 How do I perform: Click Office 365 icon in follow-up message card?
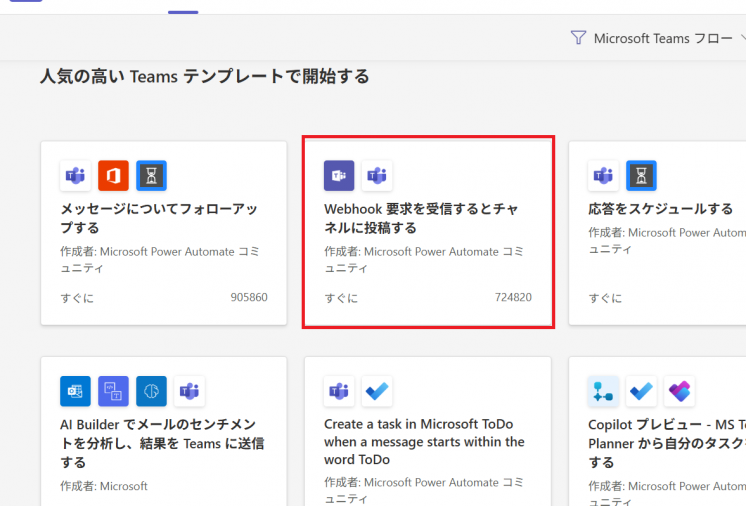(114, 176)
